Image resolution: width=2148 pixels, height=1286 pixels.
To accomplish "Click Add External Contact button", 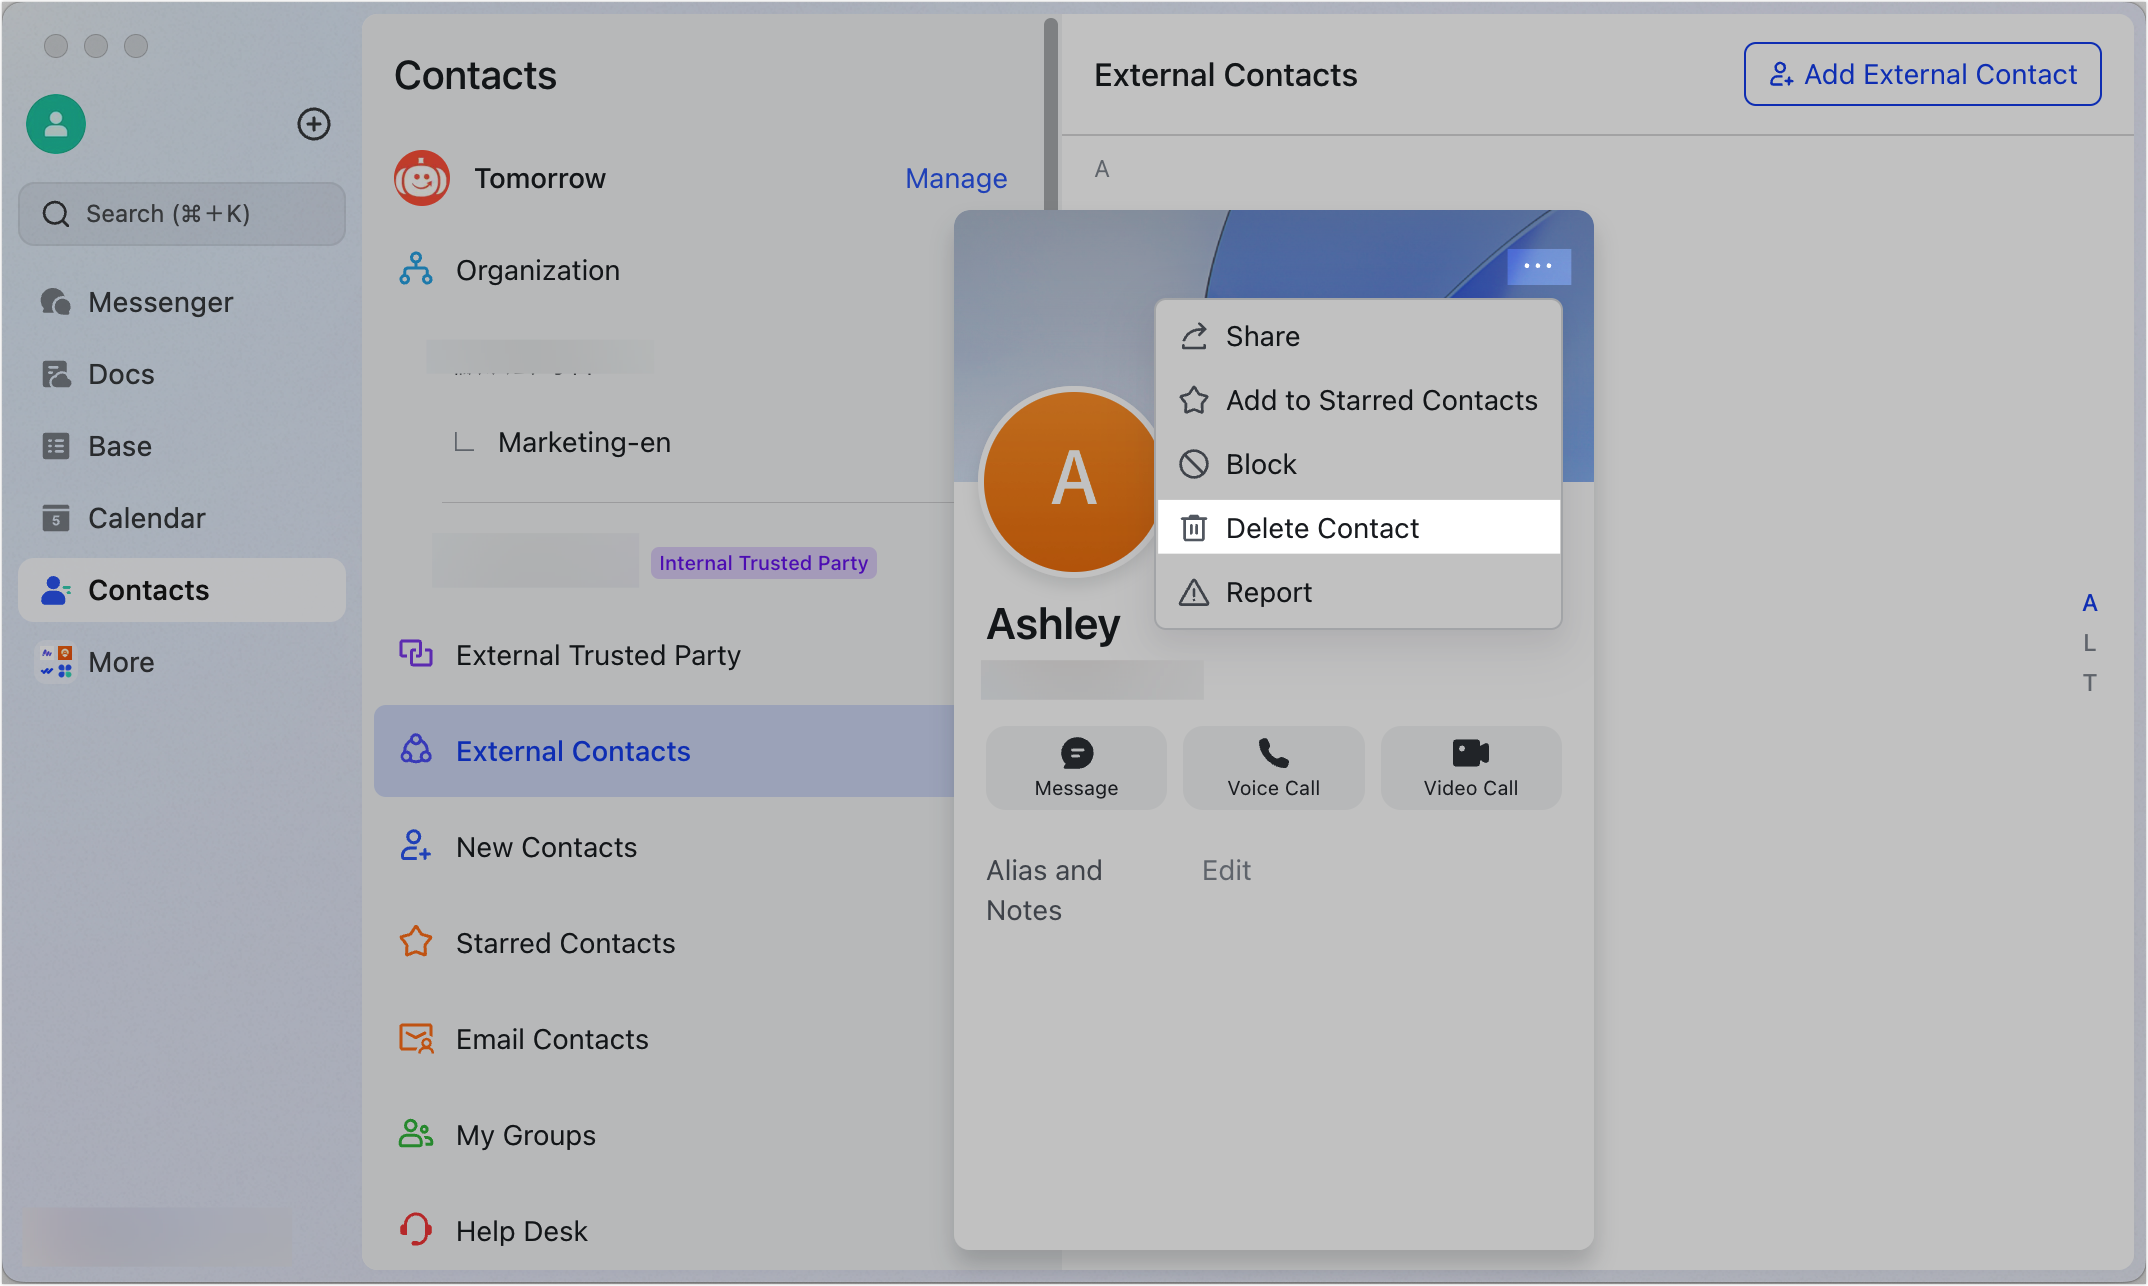I will click(1921, 74).
